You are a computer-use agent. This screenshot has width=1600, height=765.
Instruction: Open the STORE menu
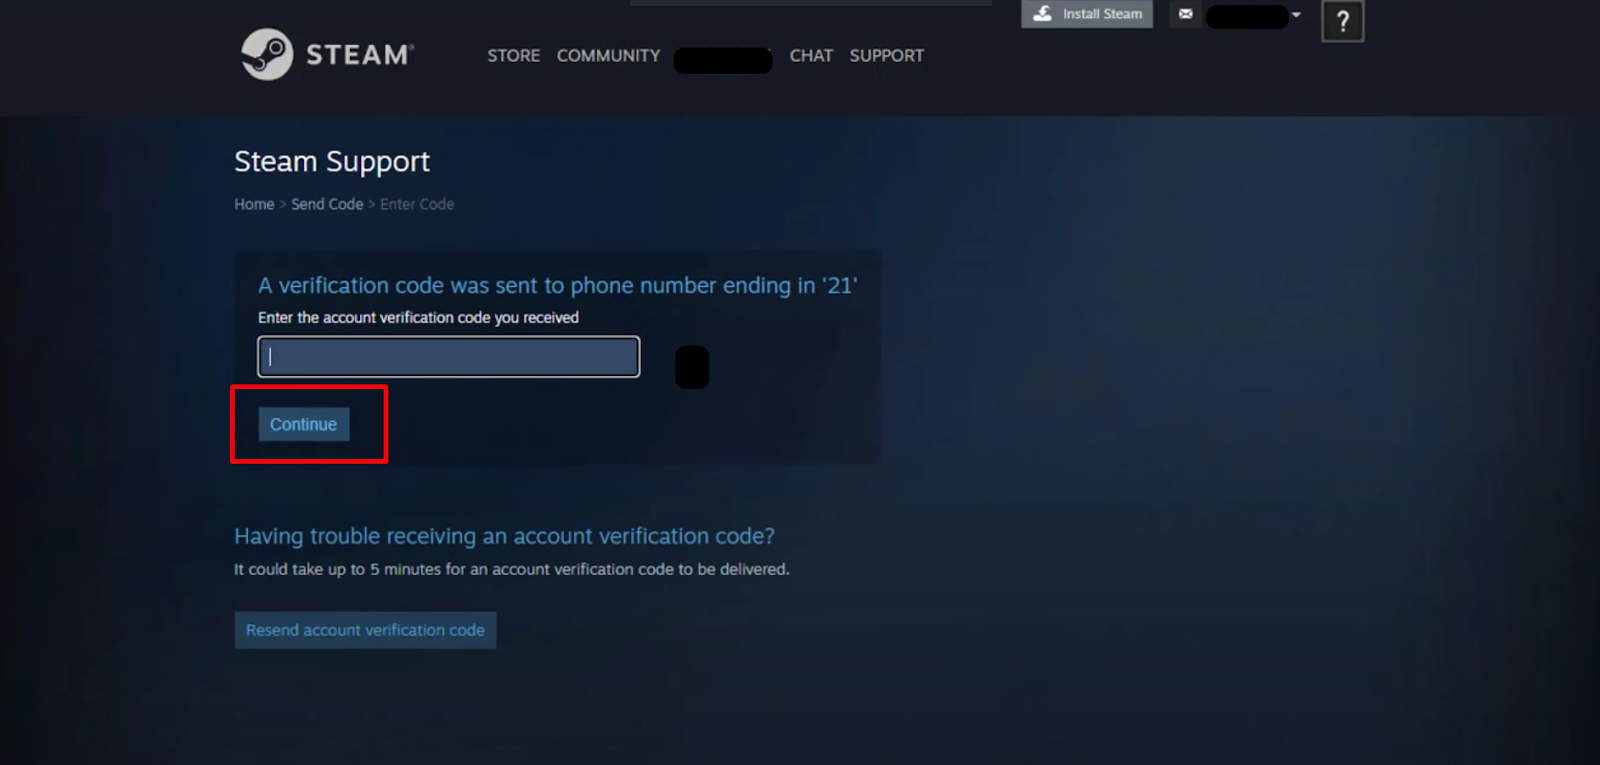tap(514, 56)
